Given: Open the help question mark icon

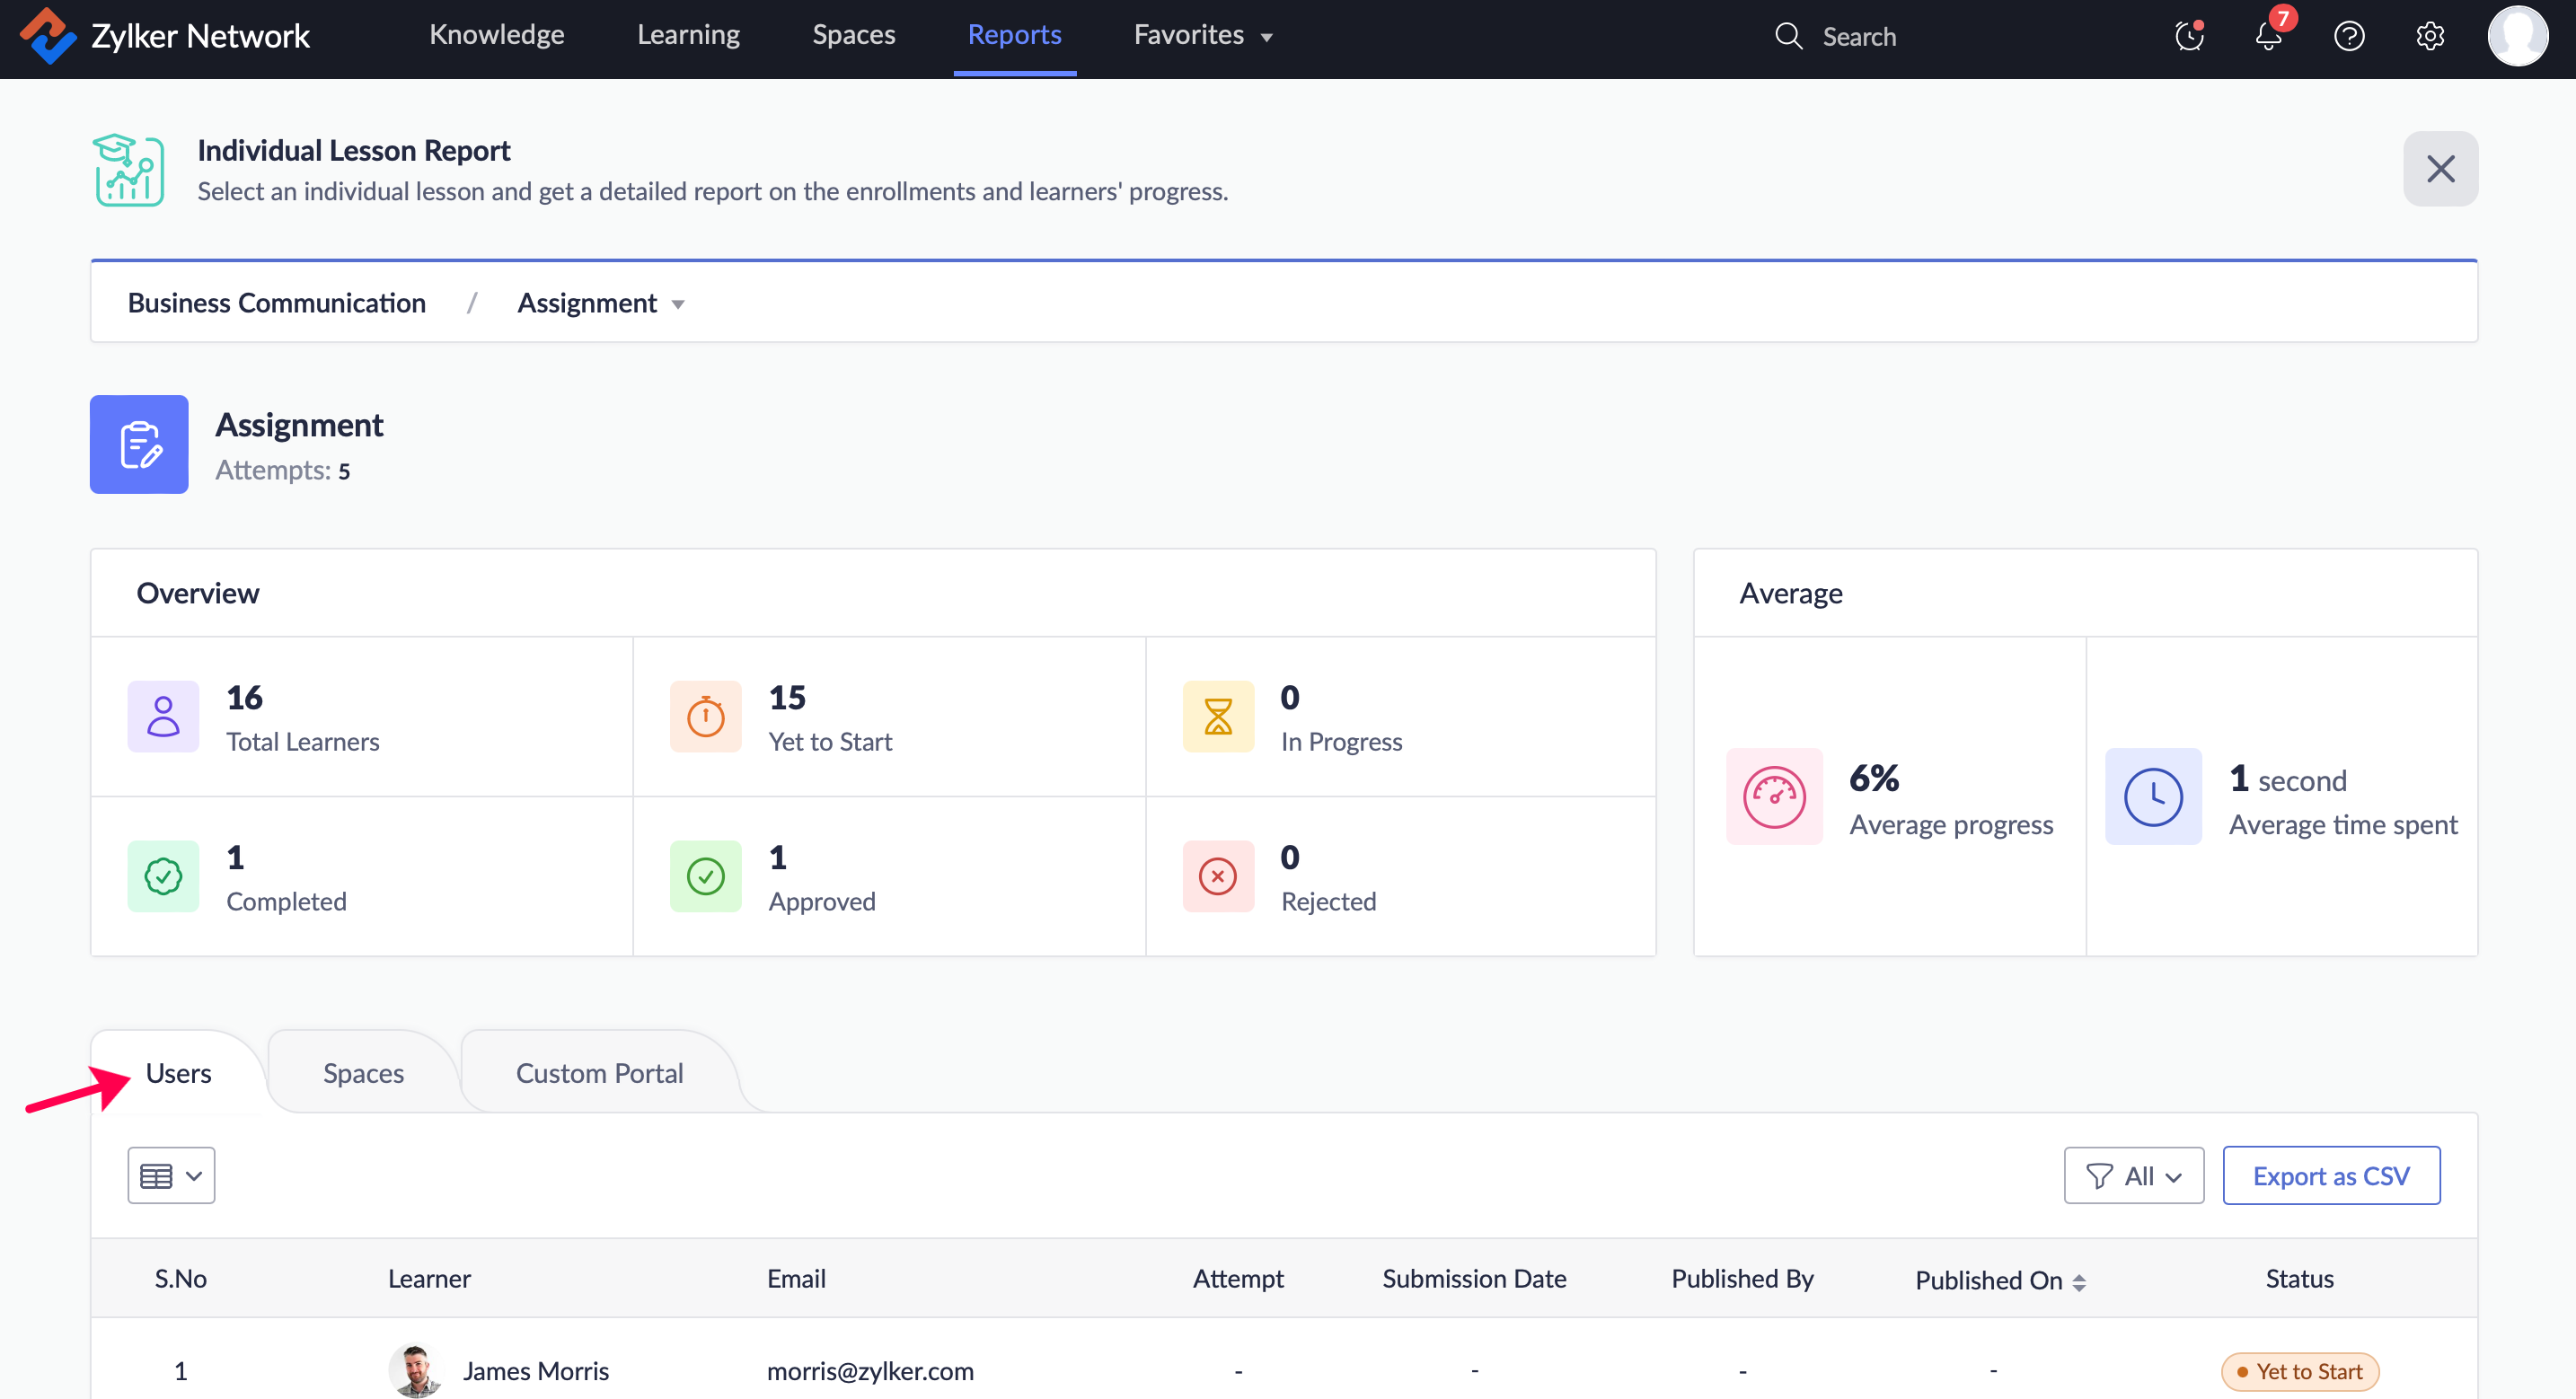Looking at the screenshot, I should [2348, 37].
